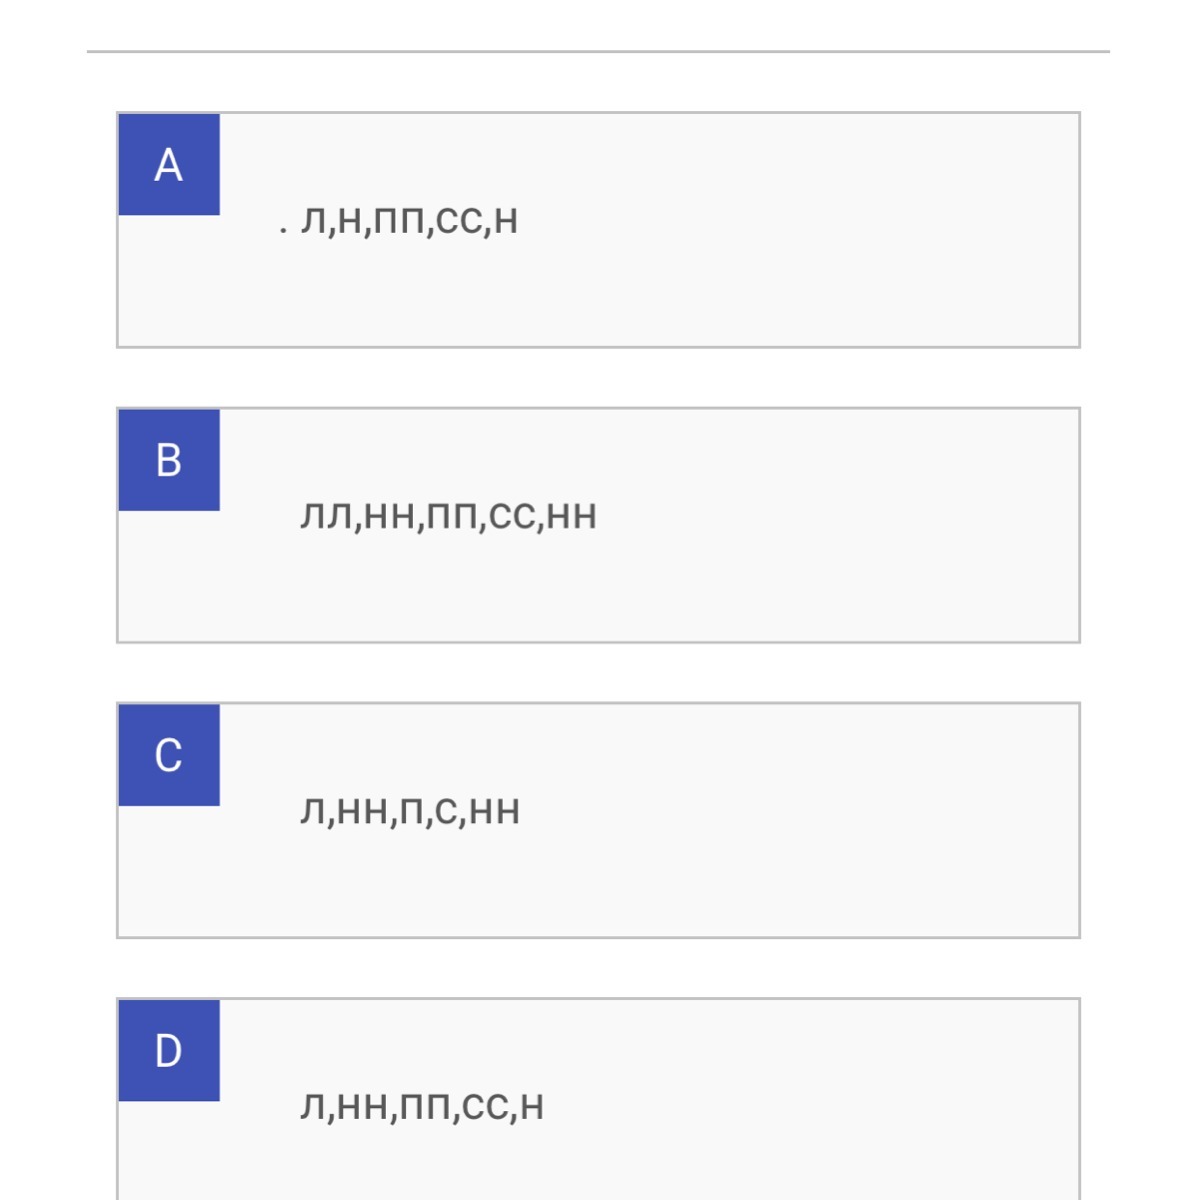Click the blue D letter badge
The width and height of the screenshot is (1198, 1200).
pyautogui.click(x=169, y=1051)
